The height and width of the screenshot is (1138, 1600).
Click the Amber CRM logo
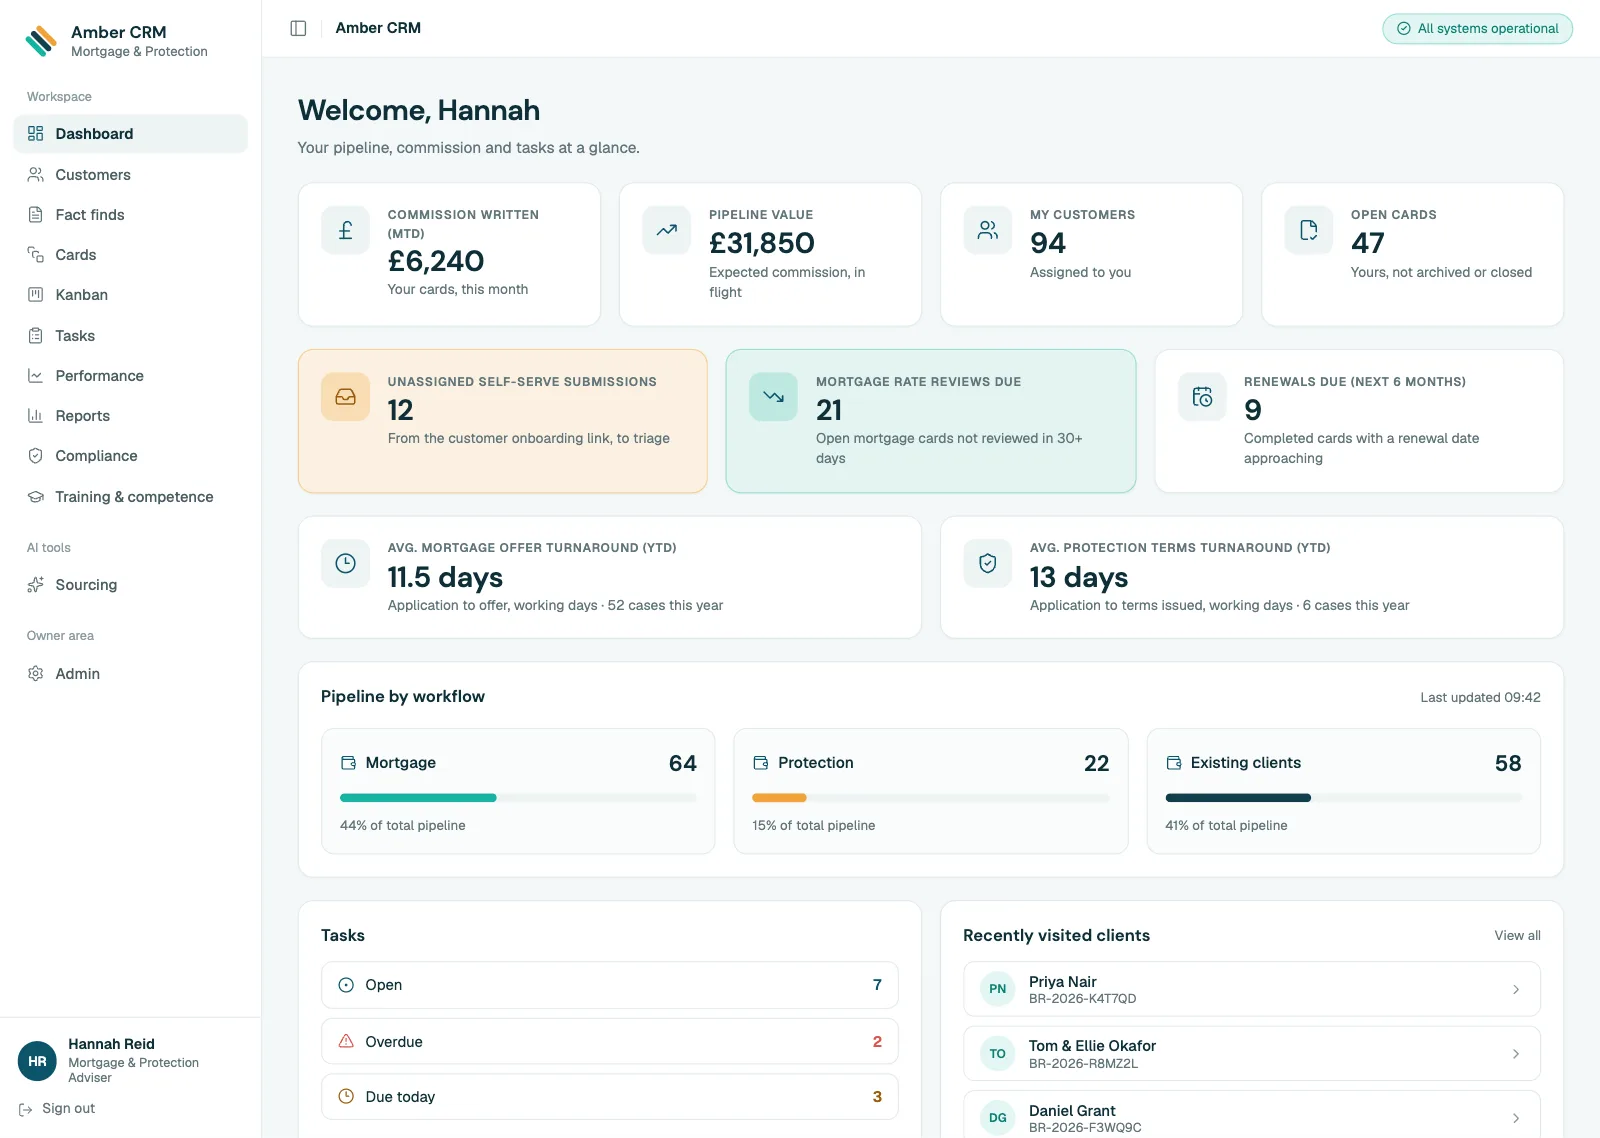41,41
